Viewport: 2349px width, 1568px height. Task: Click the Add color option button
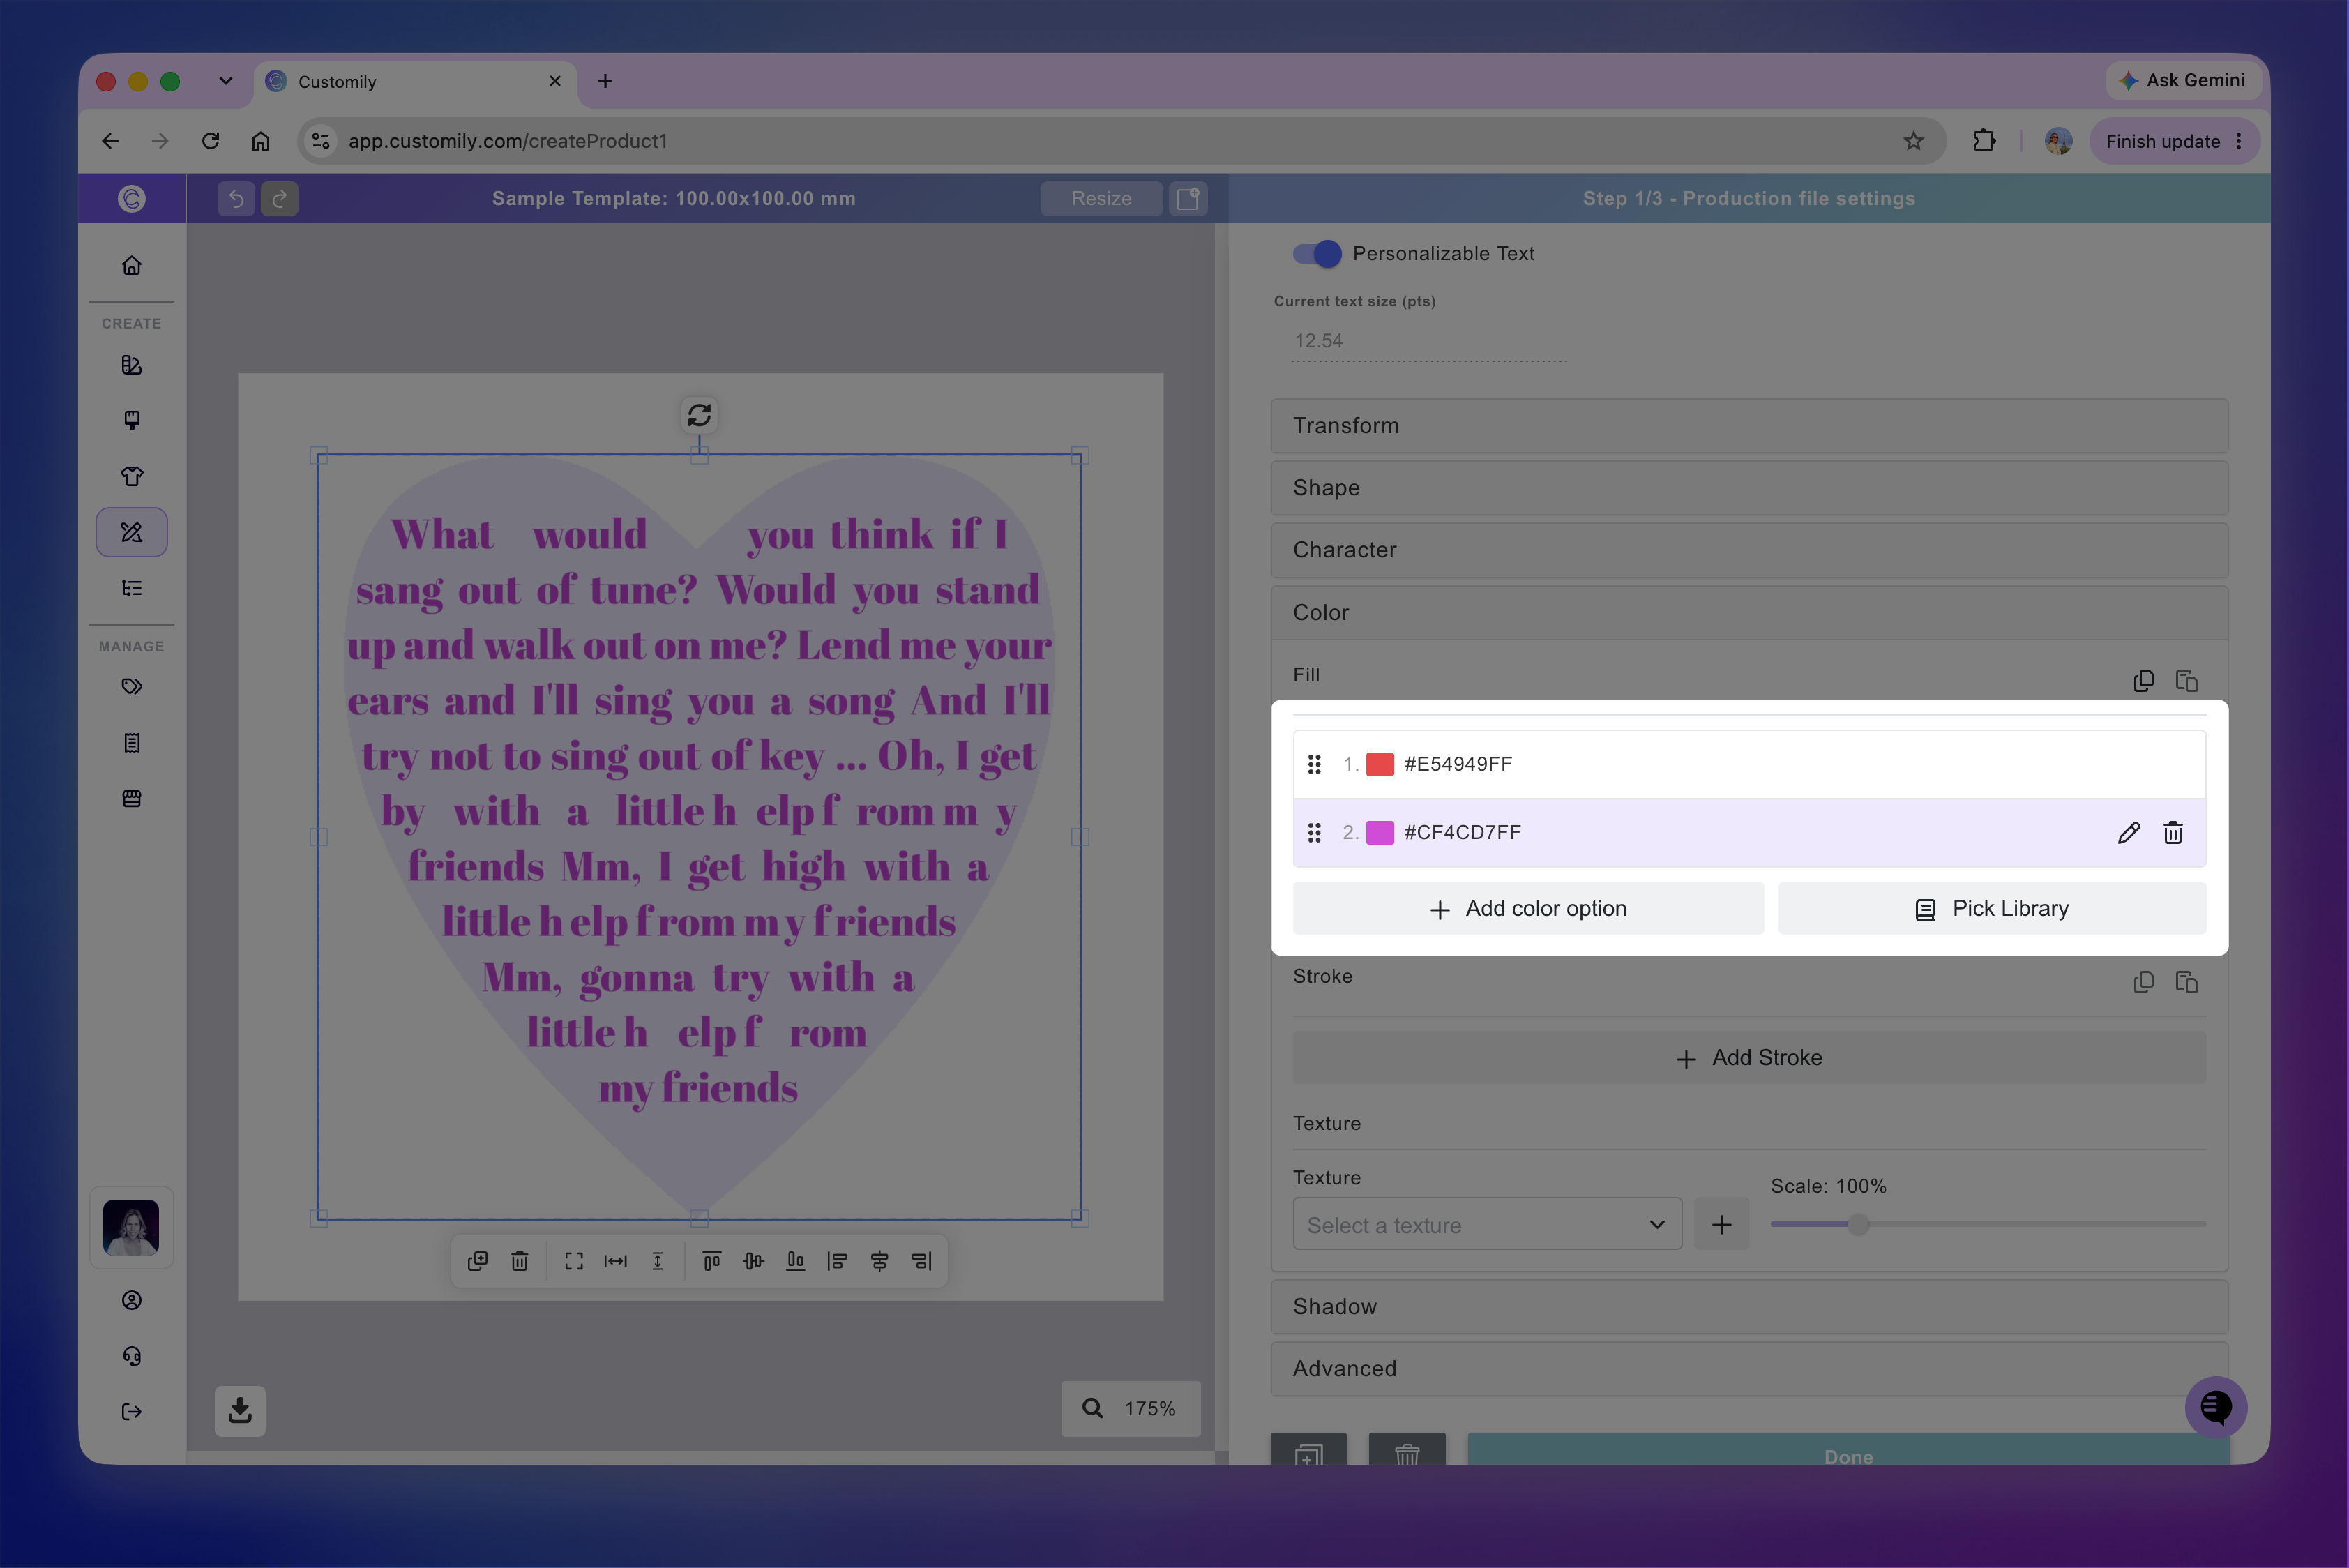click(1528, 909)
